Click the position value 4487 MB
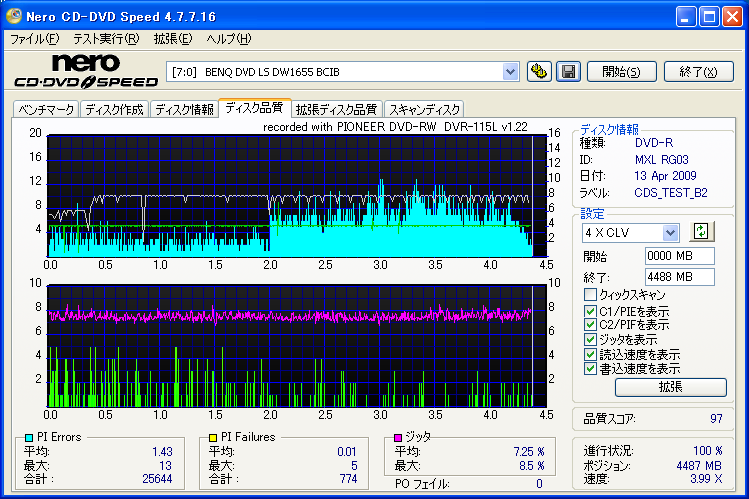The height and width of the screenshot is (499, 749). tap(699, 466)
